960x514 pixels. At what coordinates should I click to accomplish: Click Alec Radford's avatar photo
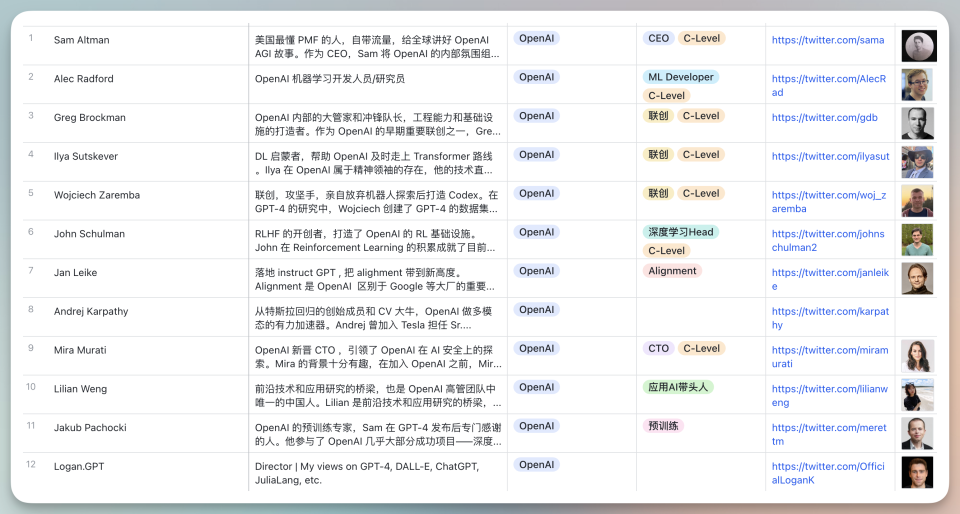(917, 84)
